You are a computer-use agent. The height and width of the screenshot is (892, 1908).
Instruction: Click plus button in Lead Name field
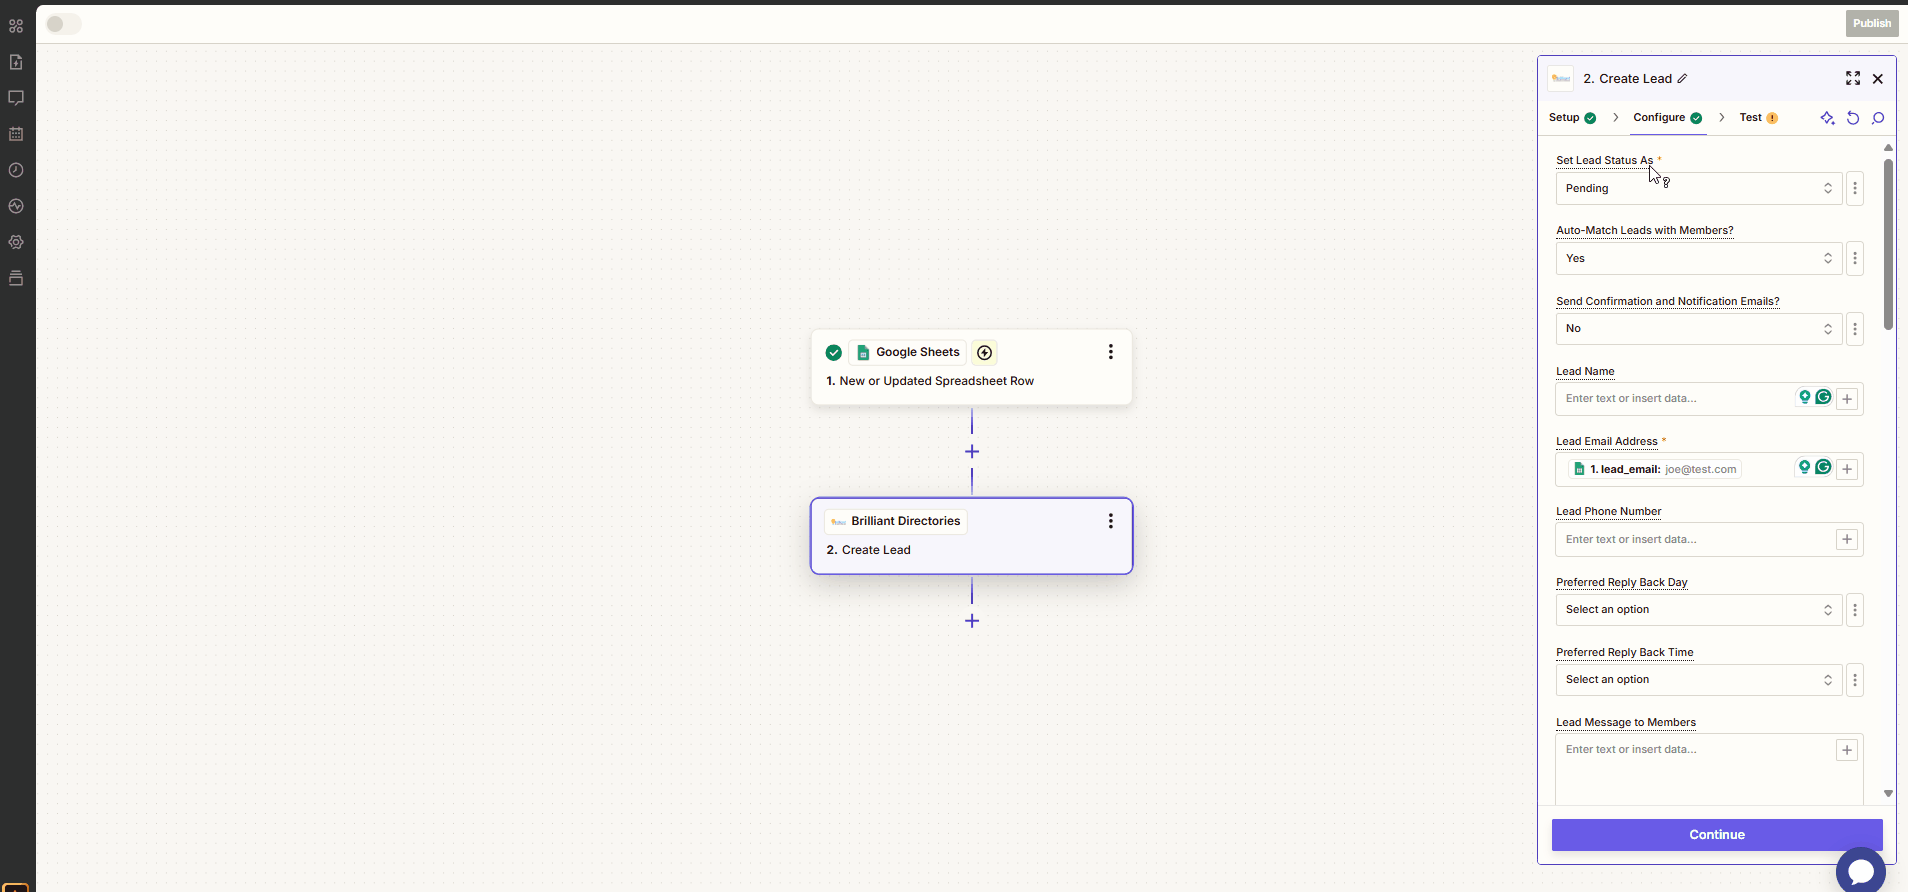[1847, 399]
